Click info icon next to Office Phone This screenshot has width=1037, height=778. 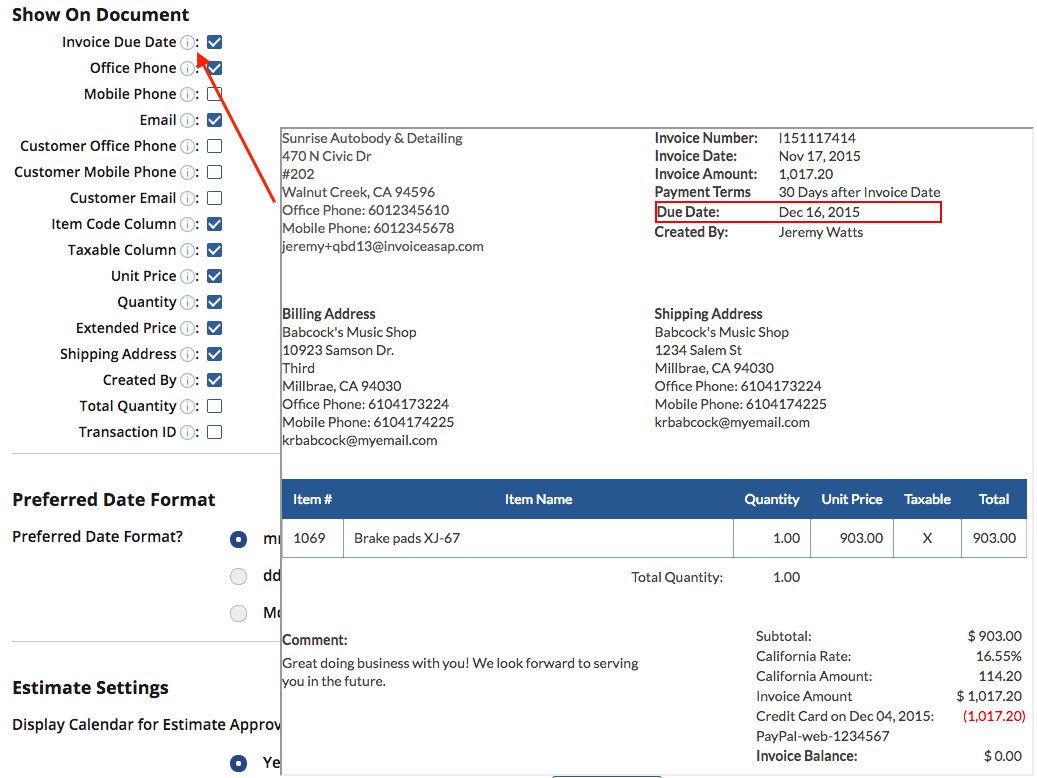pyautogui.click(x=187, y=69)
